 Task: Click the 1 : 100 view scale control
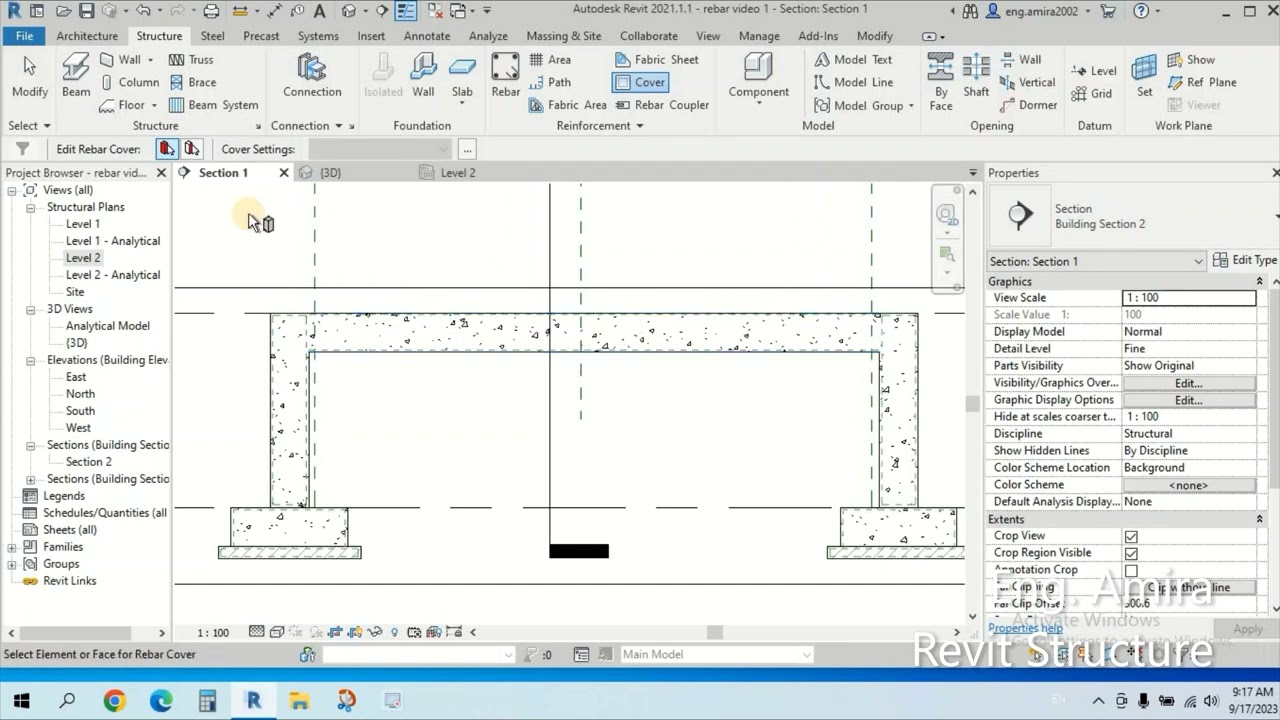212,632
